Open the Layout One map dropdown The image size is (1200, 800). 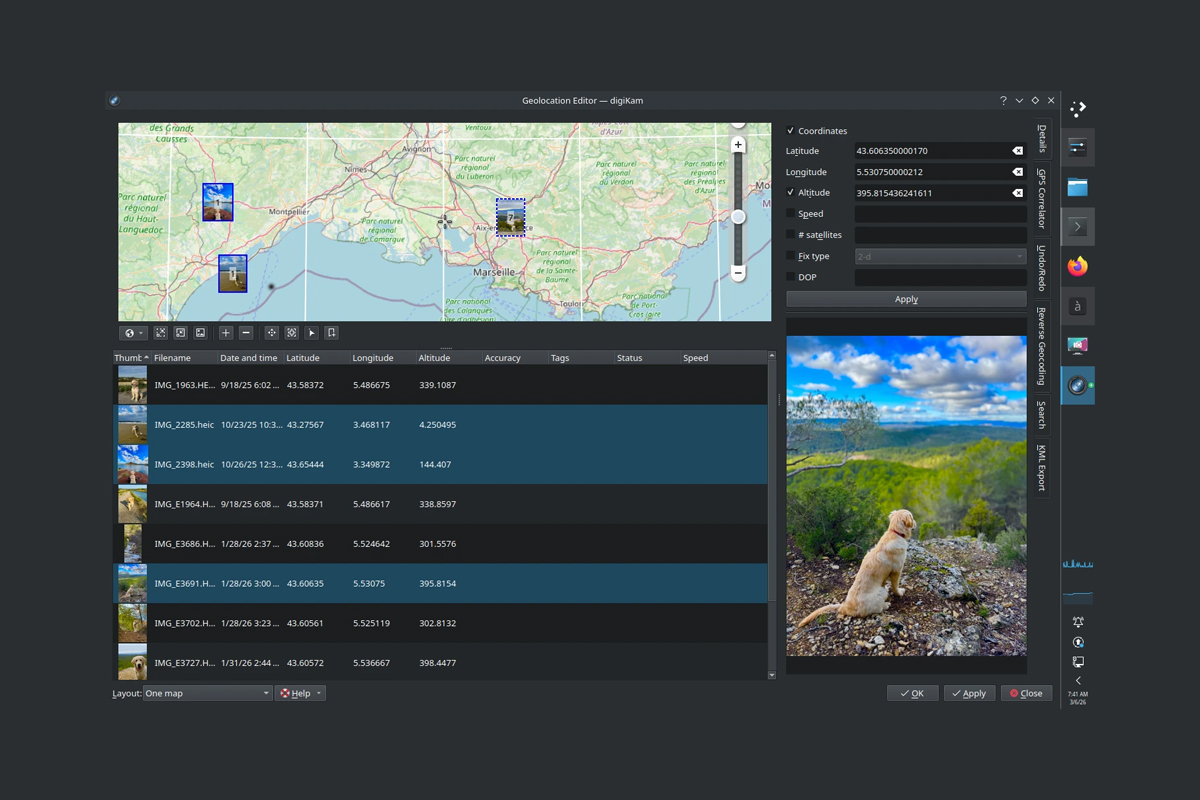pos(208,693)
